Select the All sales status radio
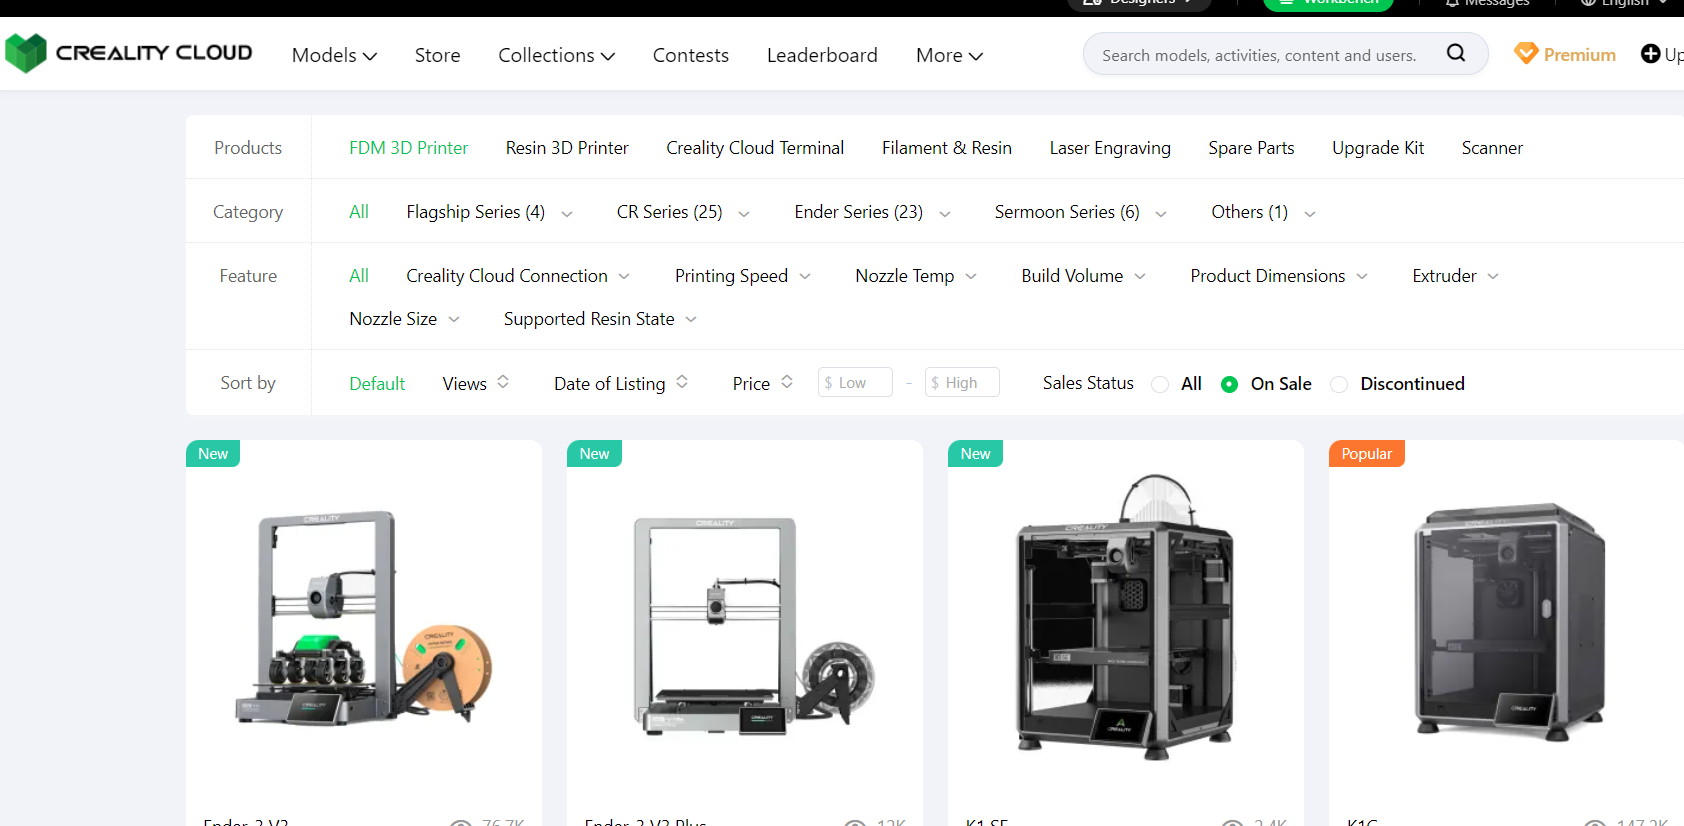Image resolution: width=1684 pixels, height=826 pixels. point(1160,384)
